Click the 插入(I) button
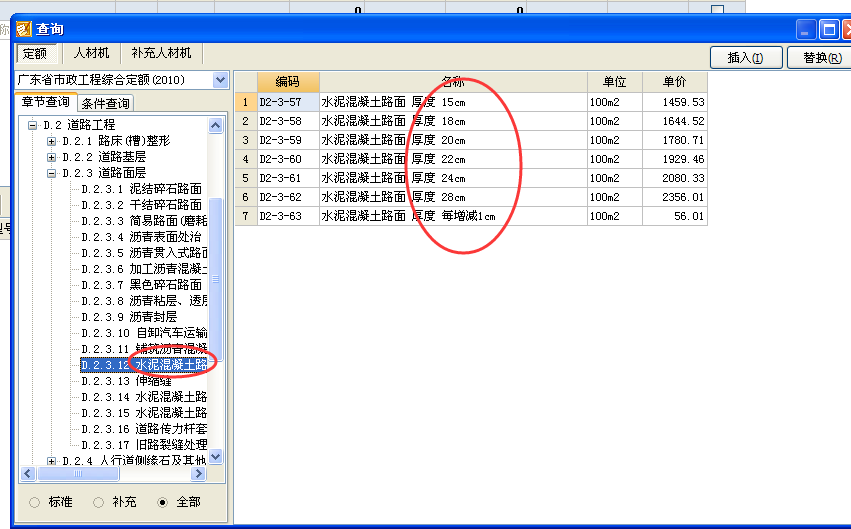The width and height of the screenshot is (851, 529). pyautogui.click(x=746, y=58)
